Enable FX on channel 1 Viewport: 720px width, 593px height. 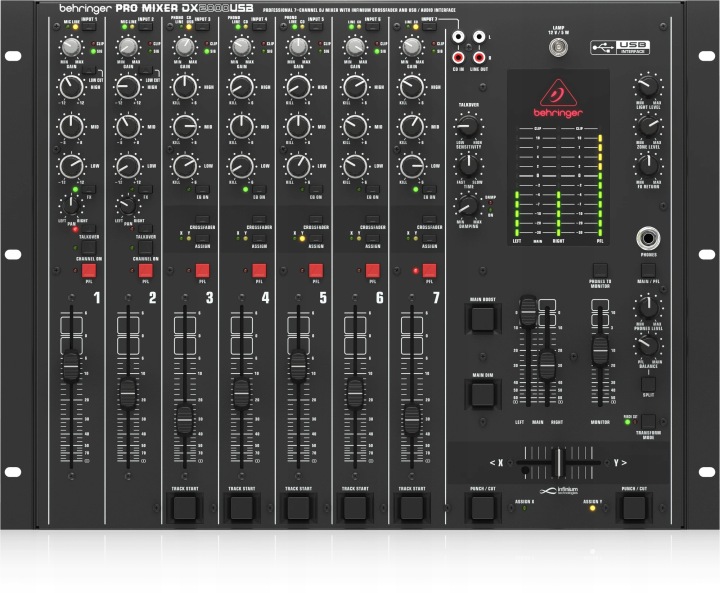[x=89, y=189]
